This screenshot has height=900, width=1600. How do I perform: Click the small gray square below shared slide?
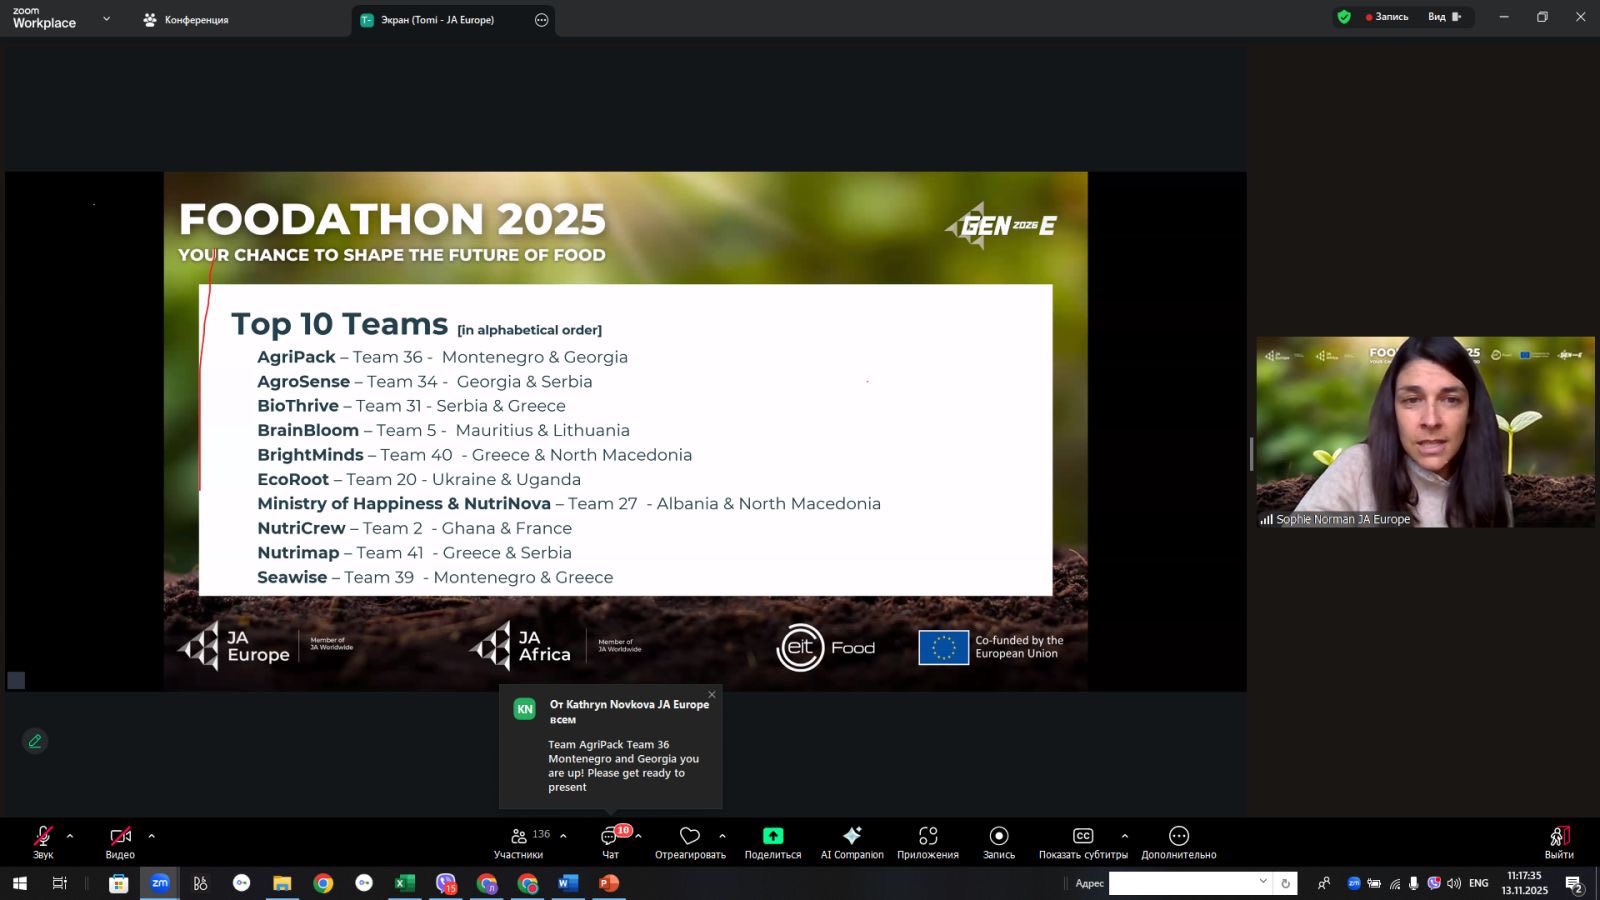[x=16, y=680]
